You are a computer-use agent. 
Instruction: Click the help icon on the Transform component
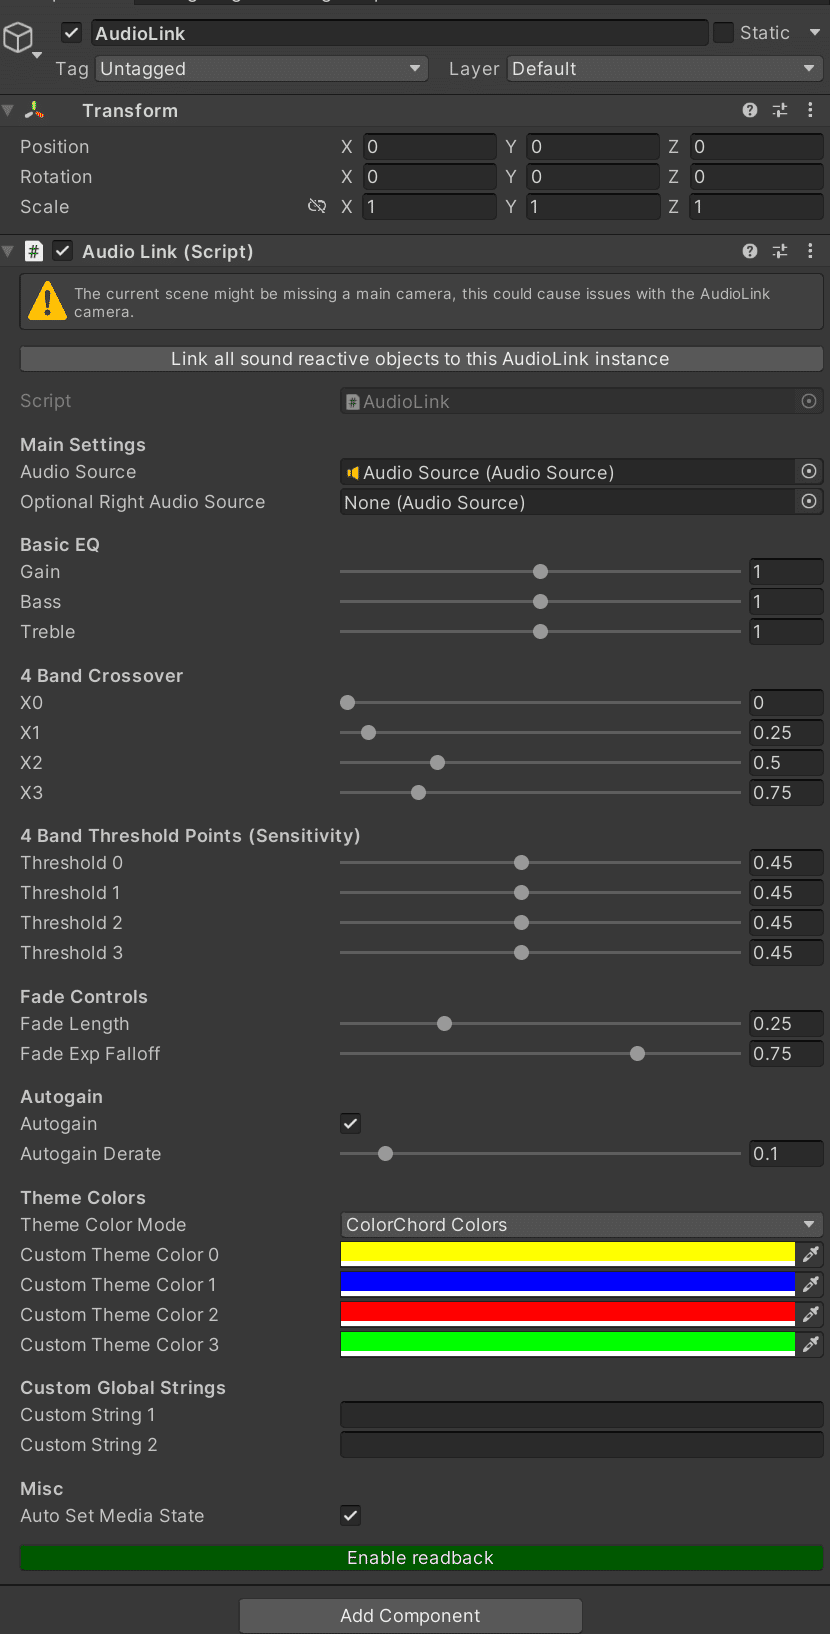tap(749, 110)
